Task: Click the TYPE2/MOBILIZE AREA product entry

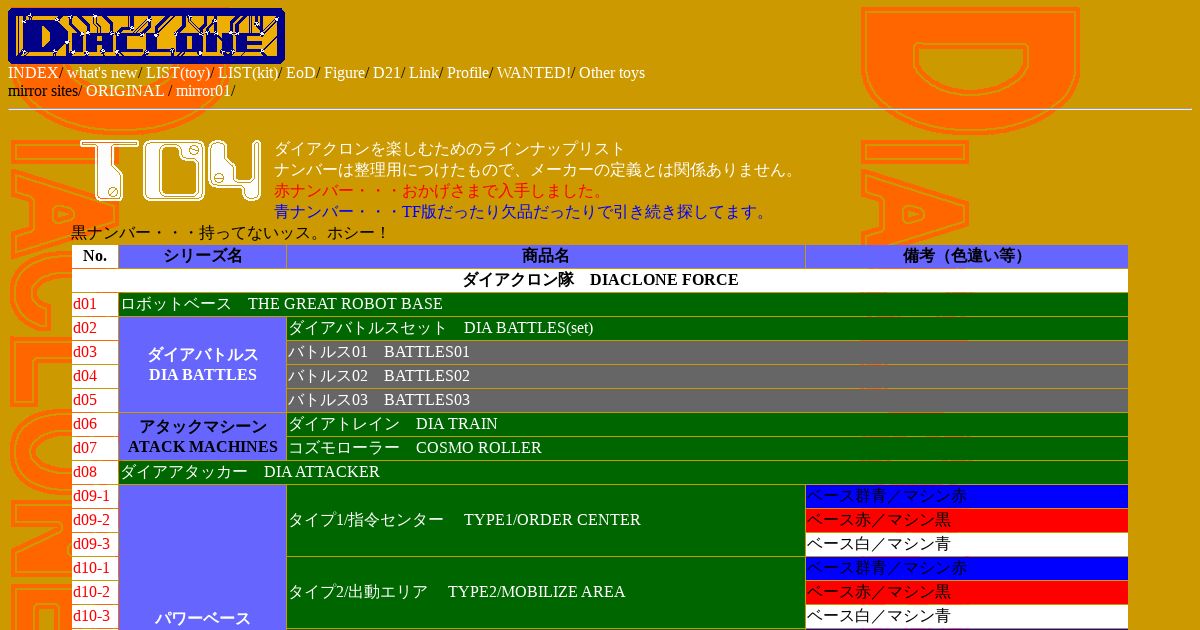Action: pyautogui.click(x=546, y=592)
